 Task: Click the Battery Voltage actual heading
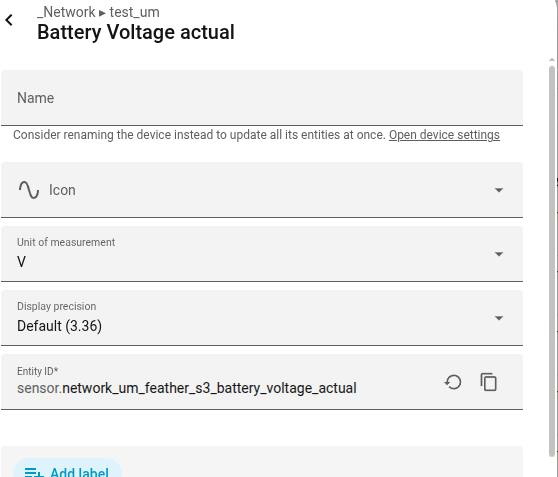[x=136, y=32]
